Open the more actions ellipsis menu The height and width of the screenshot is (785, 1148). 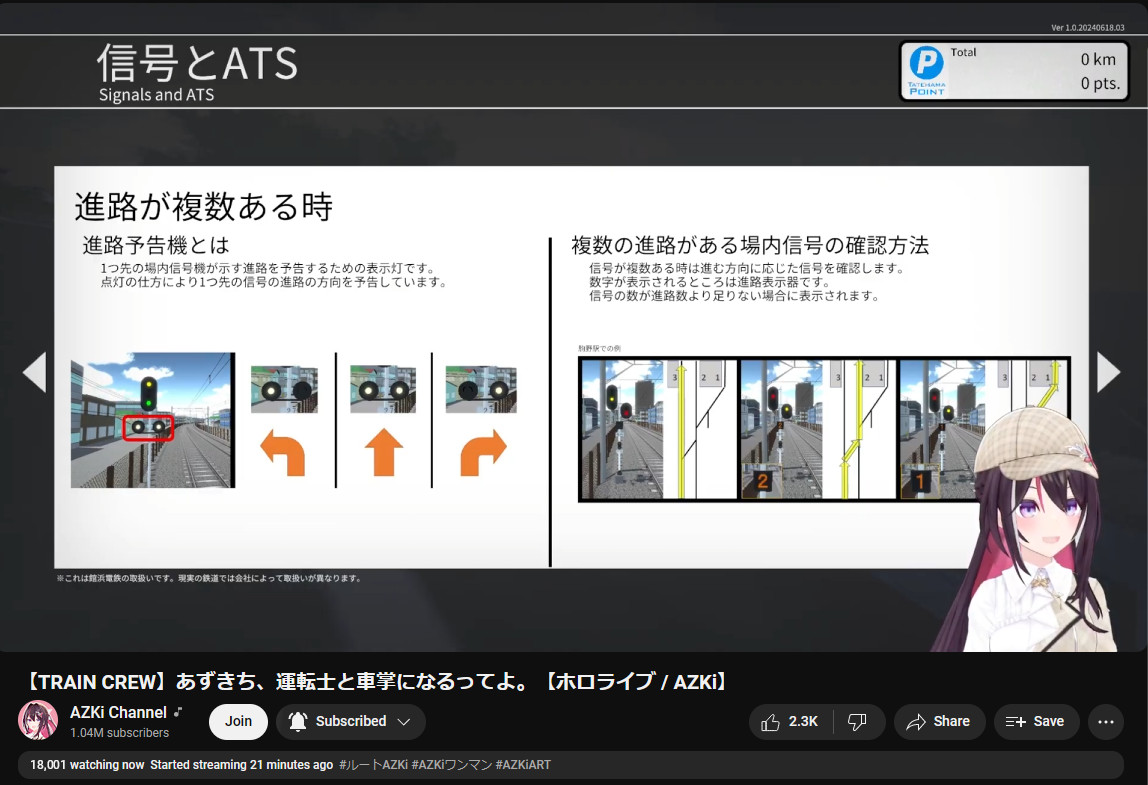pyautogui.click(x=1106, y=722)
